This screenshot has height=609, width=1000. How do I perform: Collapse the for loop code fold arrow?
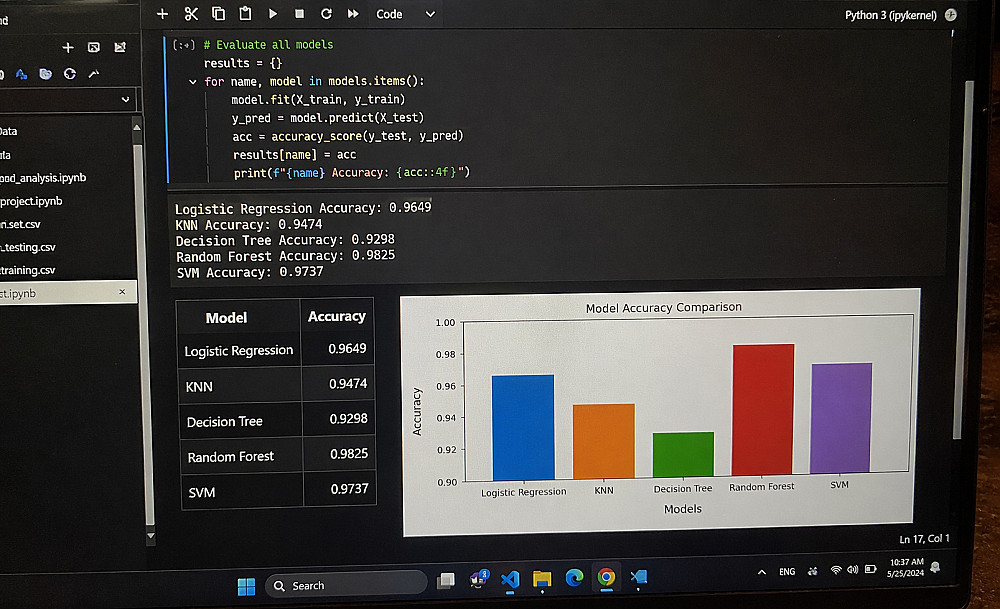tap(193, 82)
